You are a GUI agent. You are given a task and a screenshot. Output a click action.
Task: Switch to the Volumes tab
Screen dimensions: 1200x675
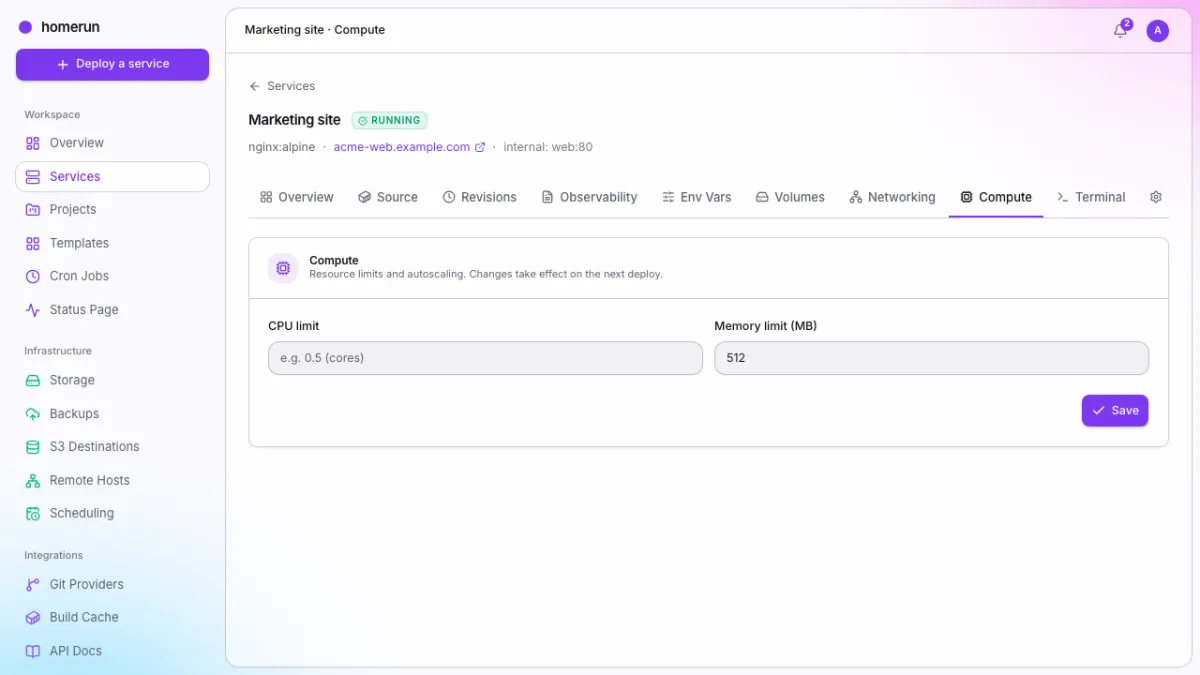[790, 197]
